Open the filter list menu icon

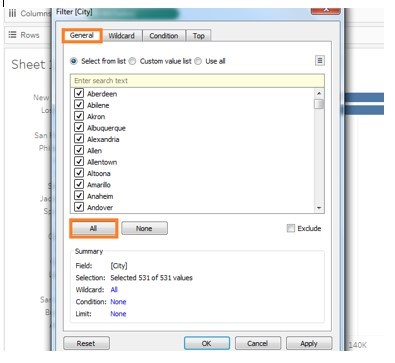point(319,61)
